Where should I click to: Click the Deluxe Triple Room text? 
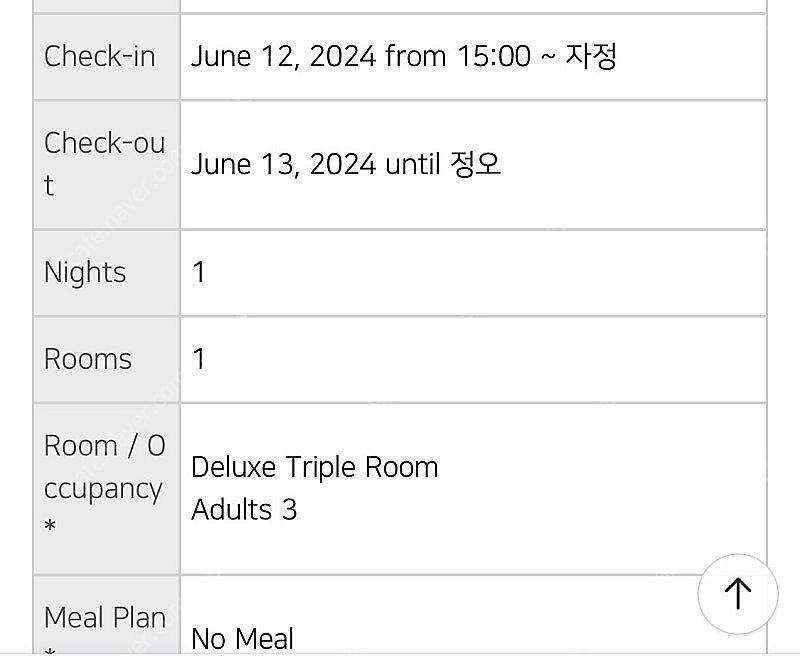point(314,467)
